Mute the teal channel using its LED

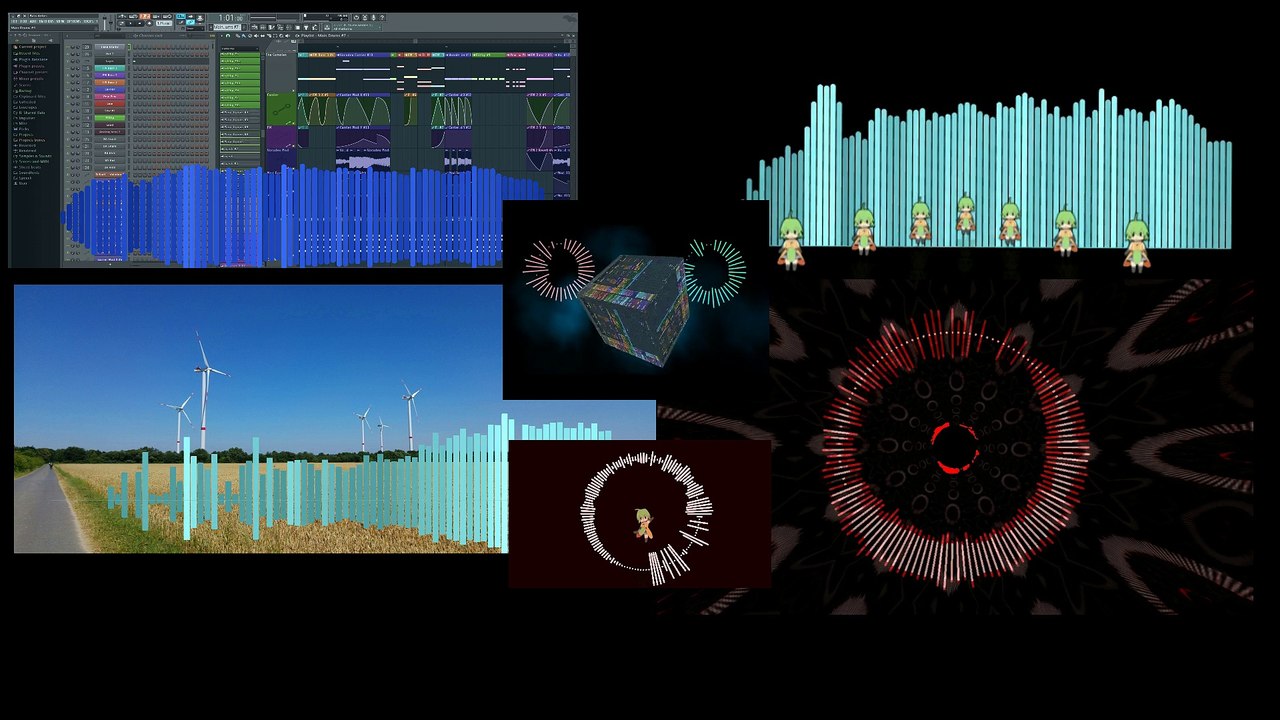click(68, 68)
